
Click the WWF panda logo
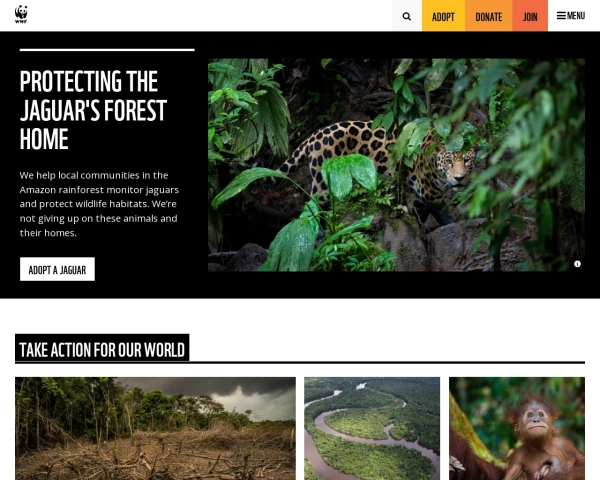21,15
